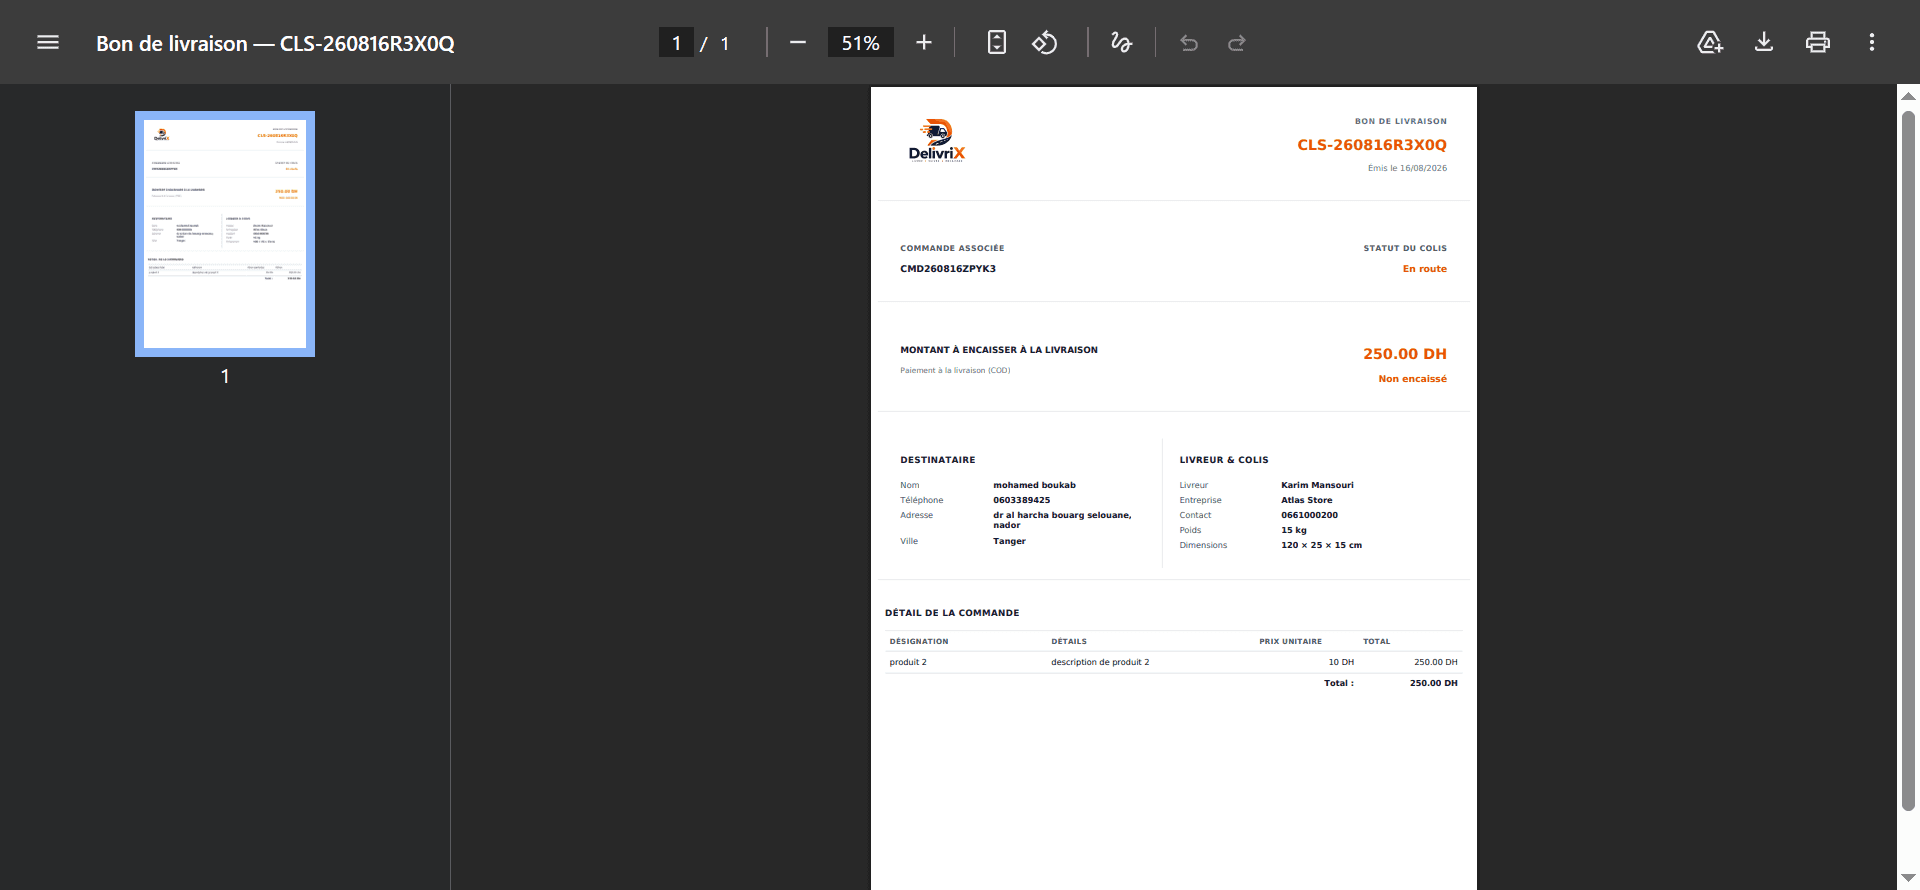Click the DelivriX logo in the document
Image resolution: width=1920 pixels, height=890 pixels.
coord(937,141)
